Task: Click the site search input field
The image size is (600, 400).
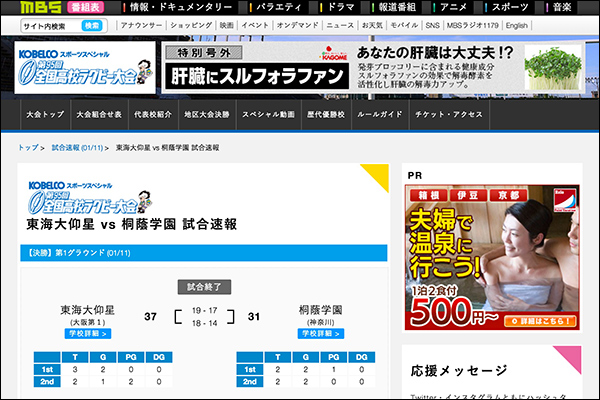Action: point(47,25)
